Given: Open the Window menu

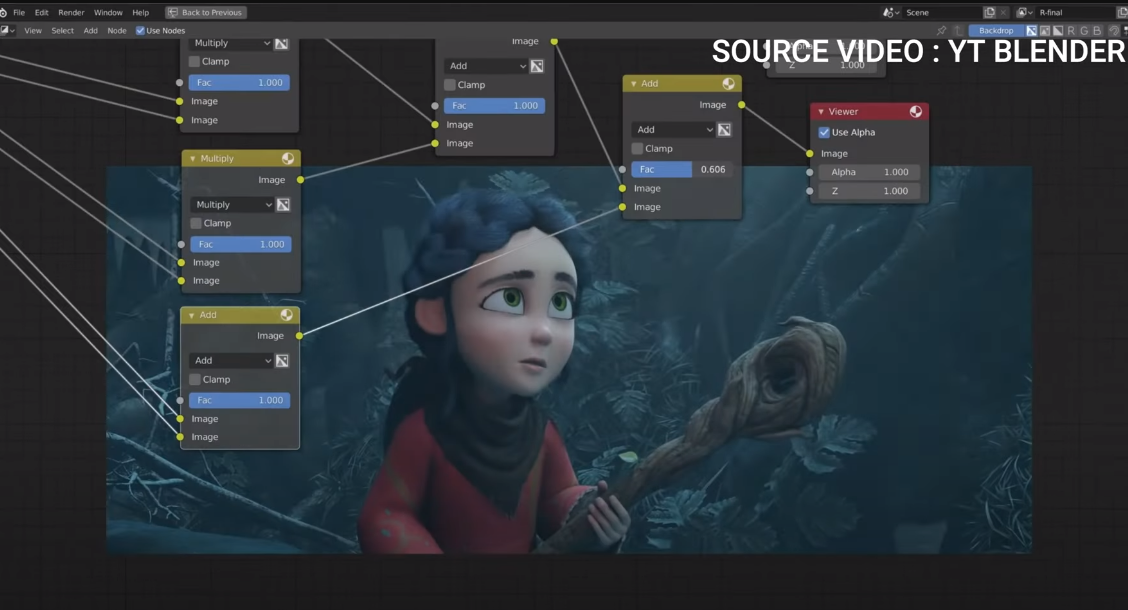Looking at the screenshot, I should coord(108,12).
